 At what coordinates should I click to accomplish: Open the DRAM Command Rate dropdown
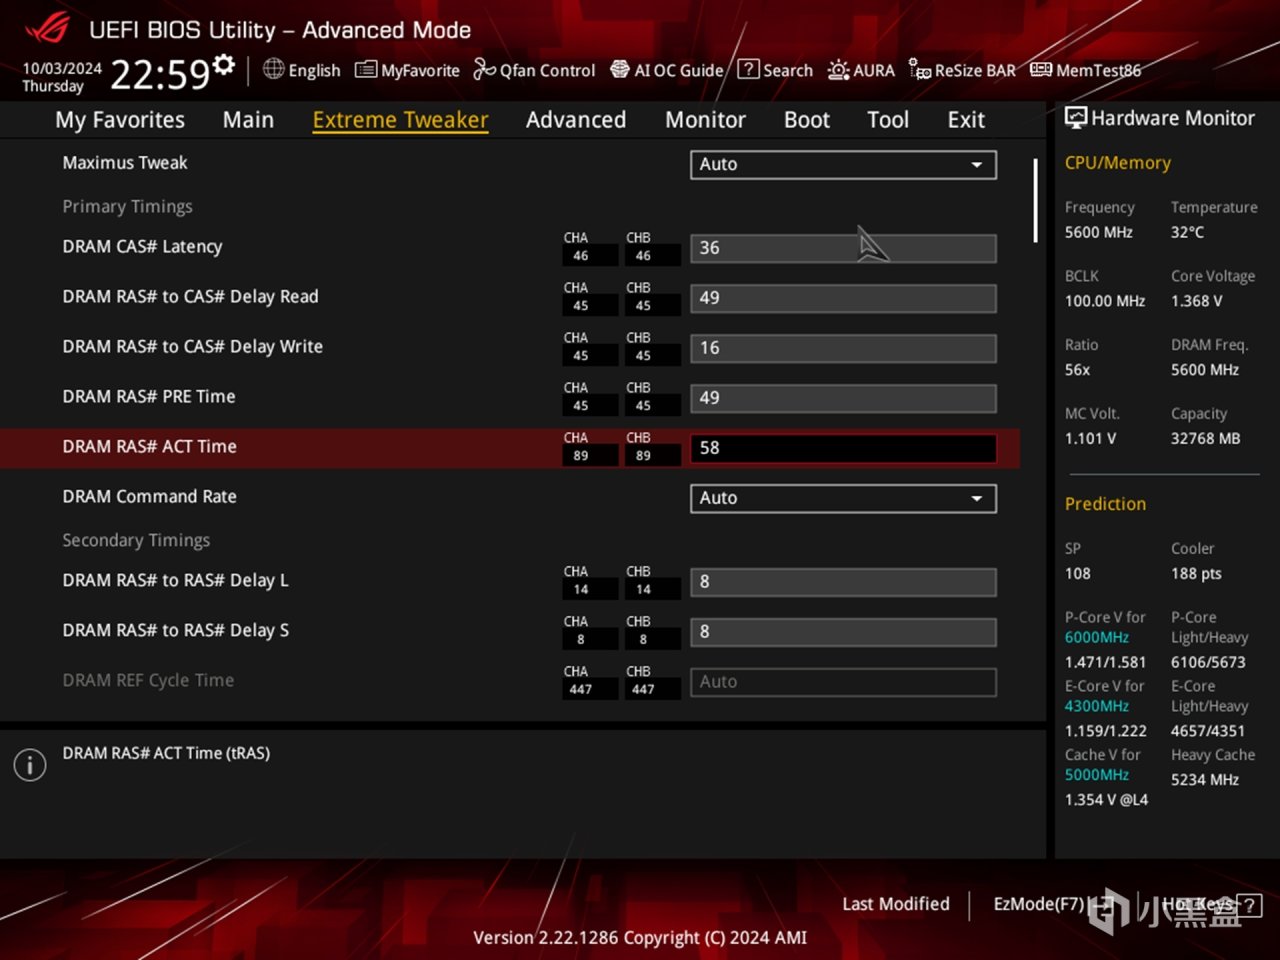(843, 499)
